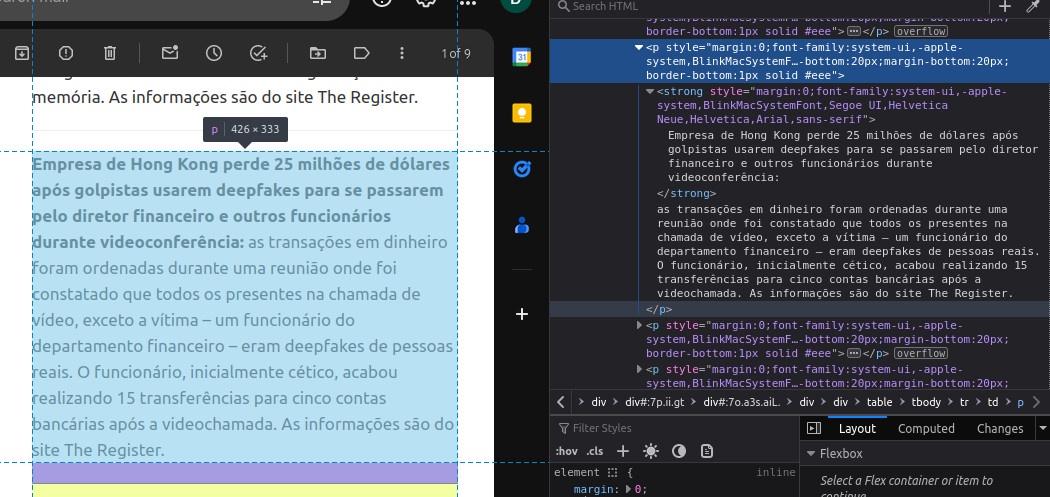The image size is (1050, 497).
Task: Select the p breadcrumb
Action: (1021, 403)
